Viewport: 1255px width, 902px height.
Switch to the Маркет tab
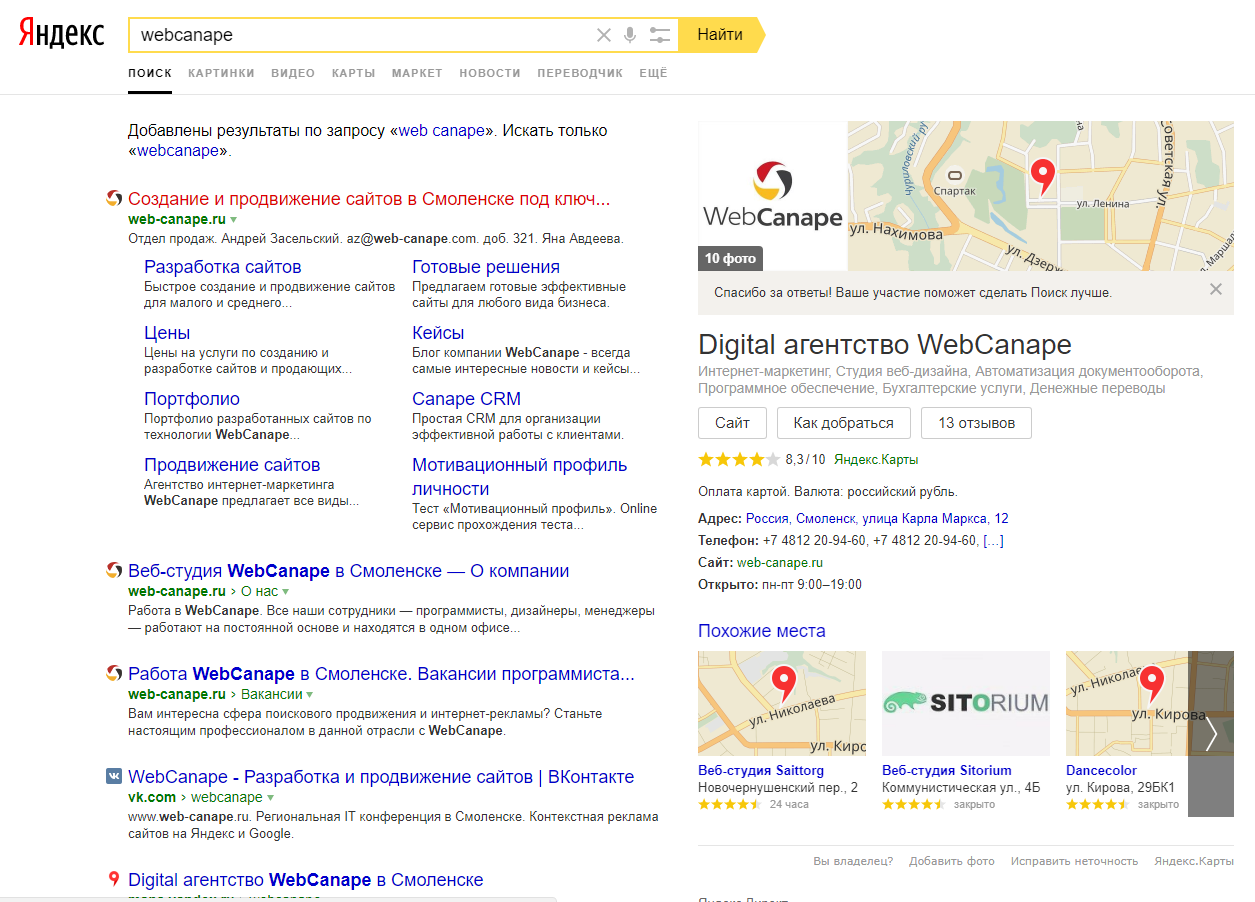[417, 73]
